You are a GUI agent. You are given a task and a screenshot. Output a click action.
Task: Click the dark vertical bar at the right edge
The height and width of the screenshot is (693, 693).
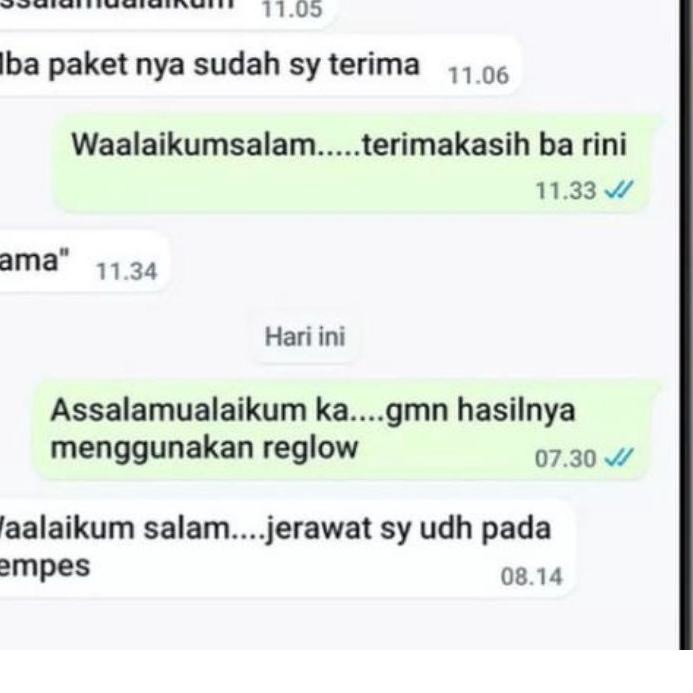[x=686, y=325]
